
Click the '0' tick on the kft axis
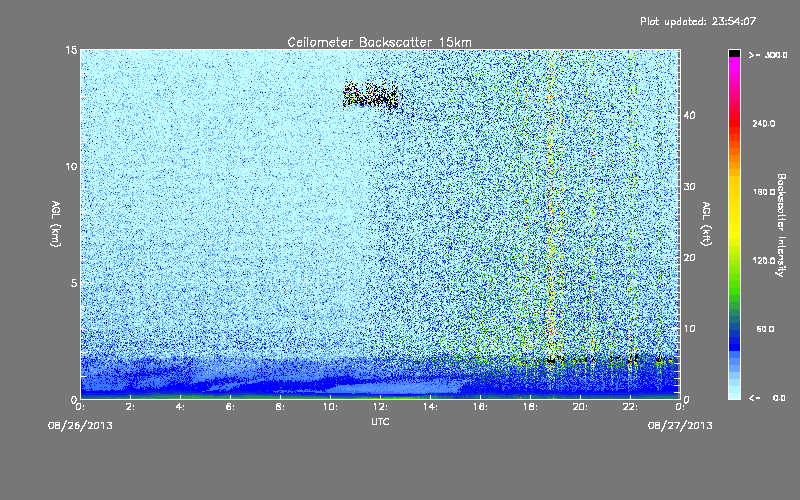(x=686, y=399)
